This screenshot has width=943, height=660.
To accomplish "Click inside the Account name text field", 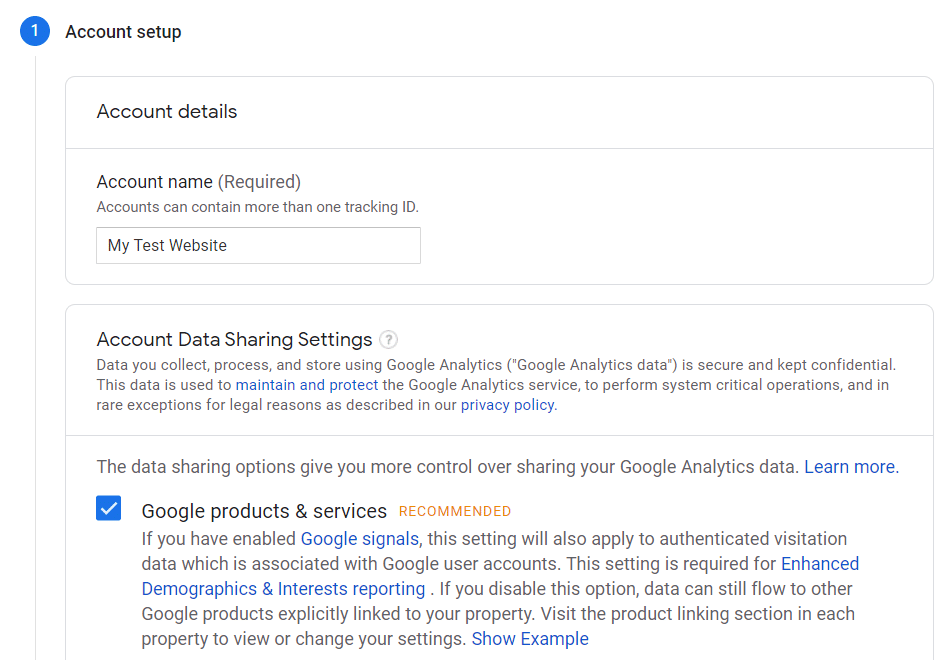I will tap(258, 245).
